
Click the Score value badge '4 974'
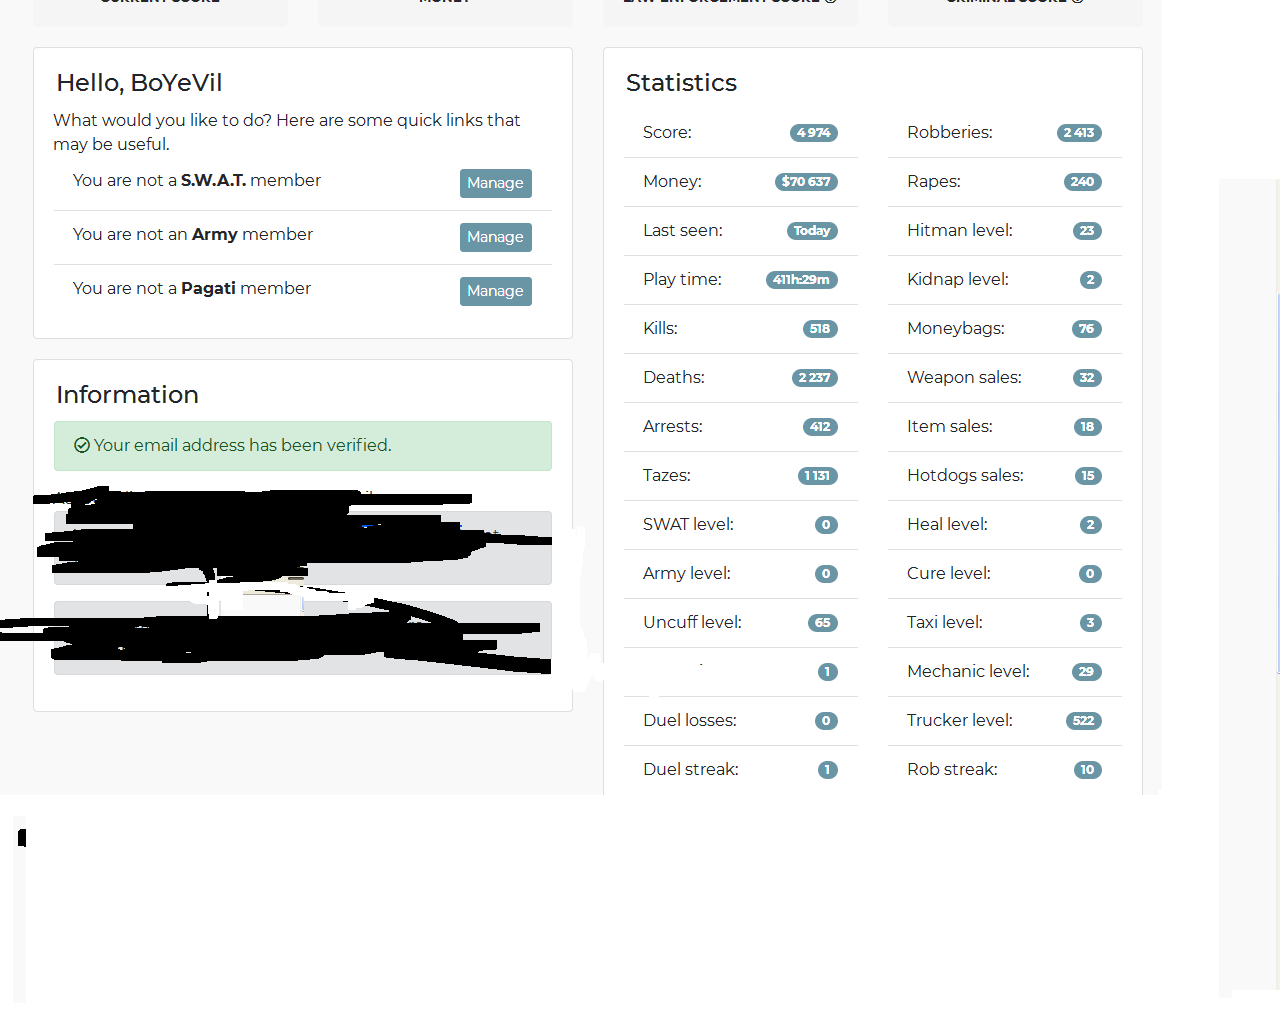coord(813,133)
